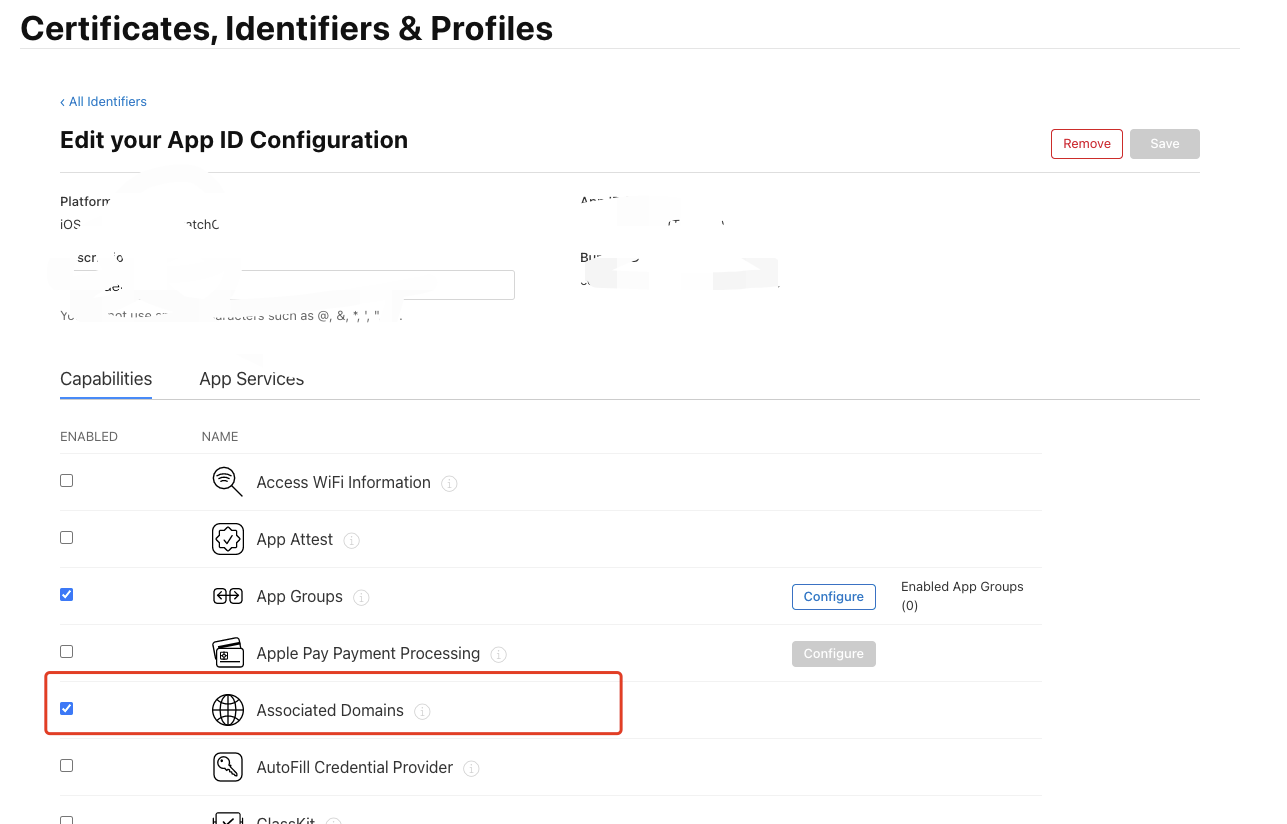Click the grey Save button
The height and width of the screenshot is (824, 1287).
[x=1165, y=144]
